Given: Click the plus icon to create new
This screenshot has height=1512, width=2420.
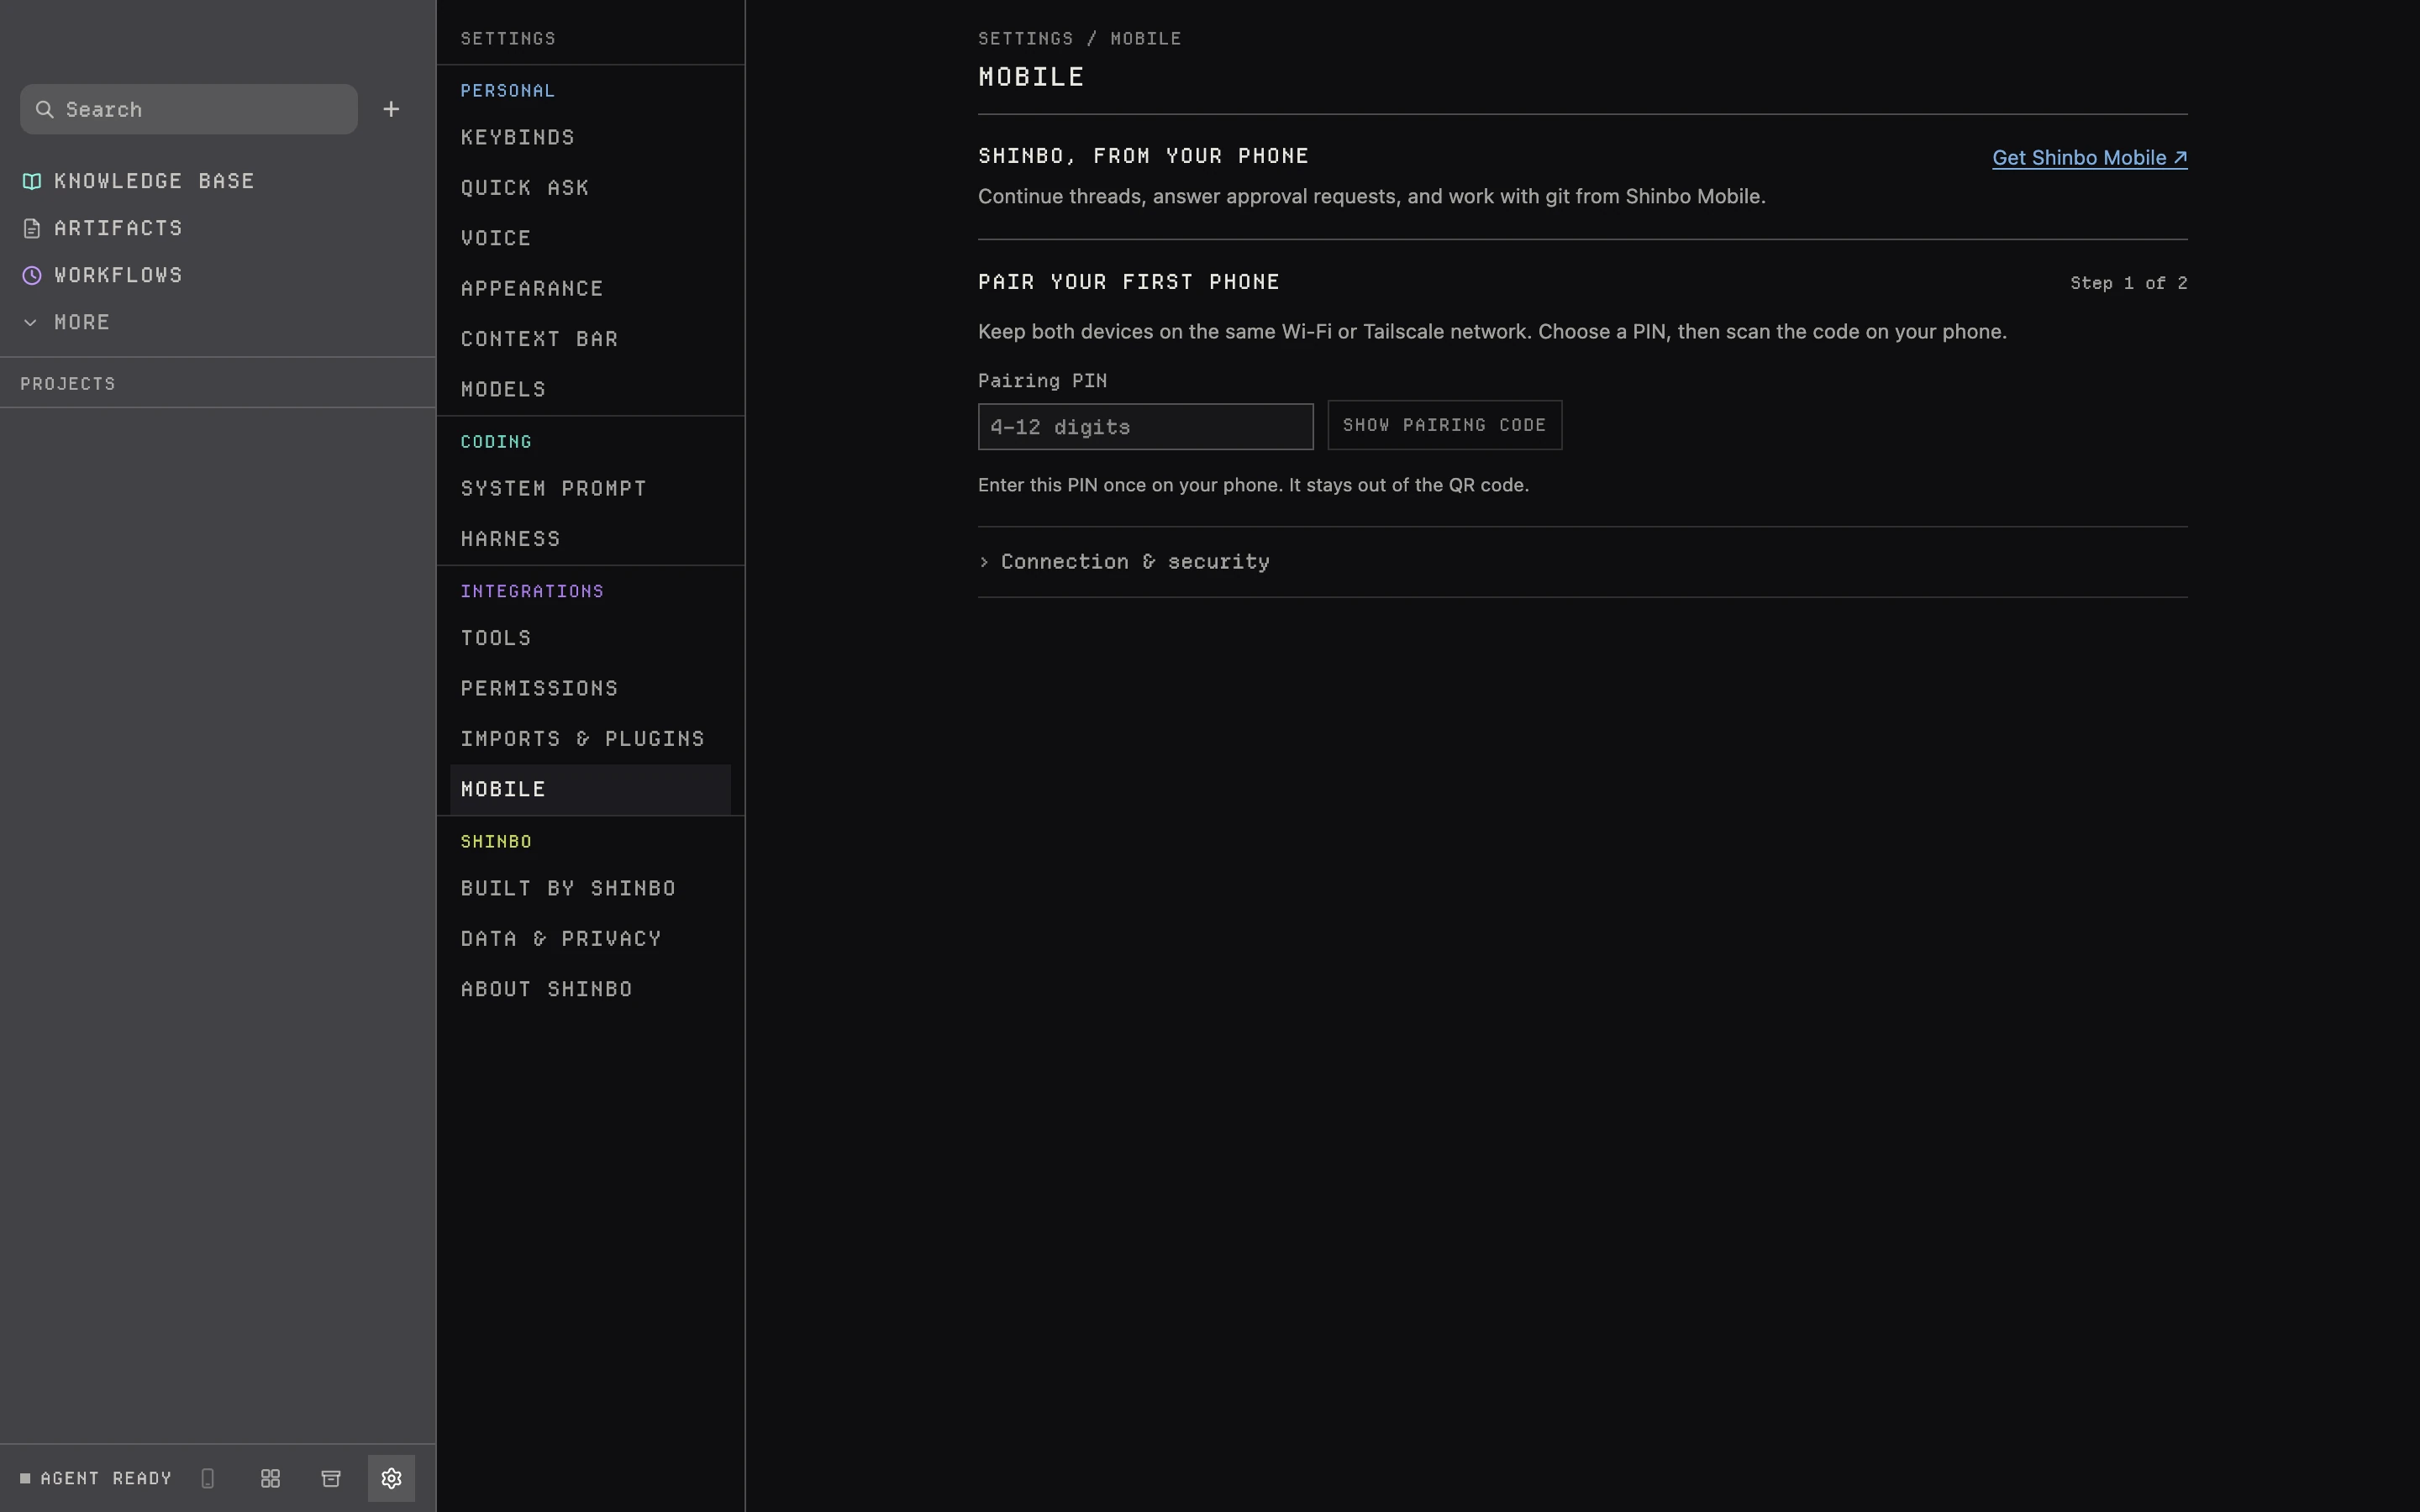Looking at the screenshot, I should tap(391, 109).
